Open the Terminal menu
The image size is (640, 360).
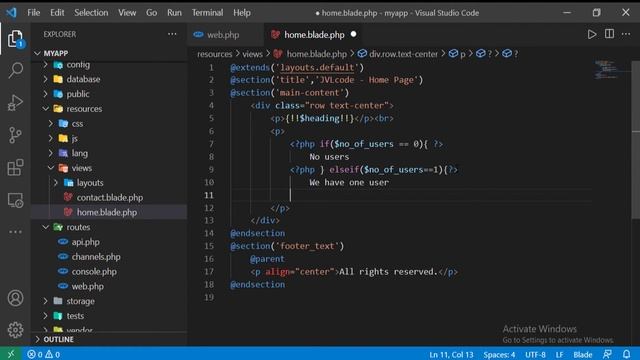pyautogui.click(x=207, y=13)
